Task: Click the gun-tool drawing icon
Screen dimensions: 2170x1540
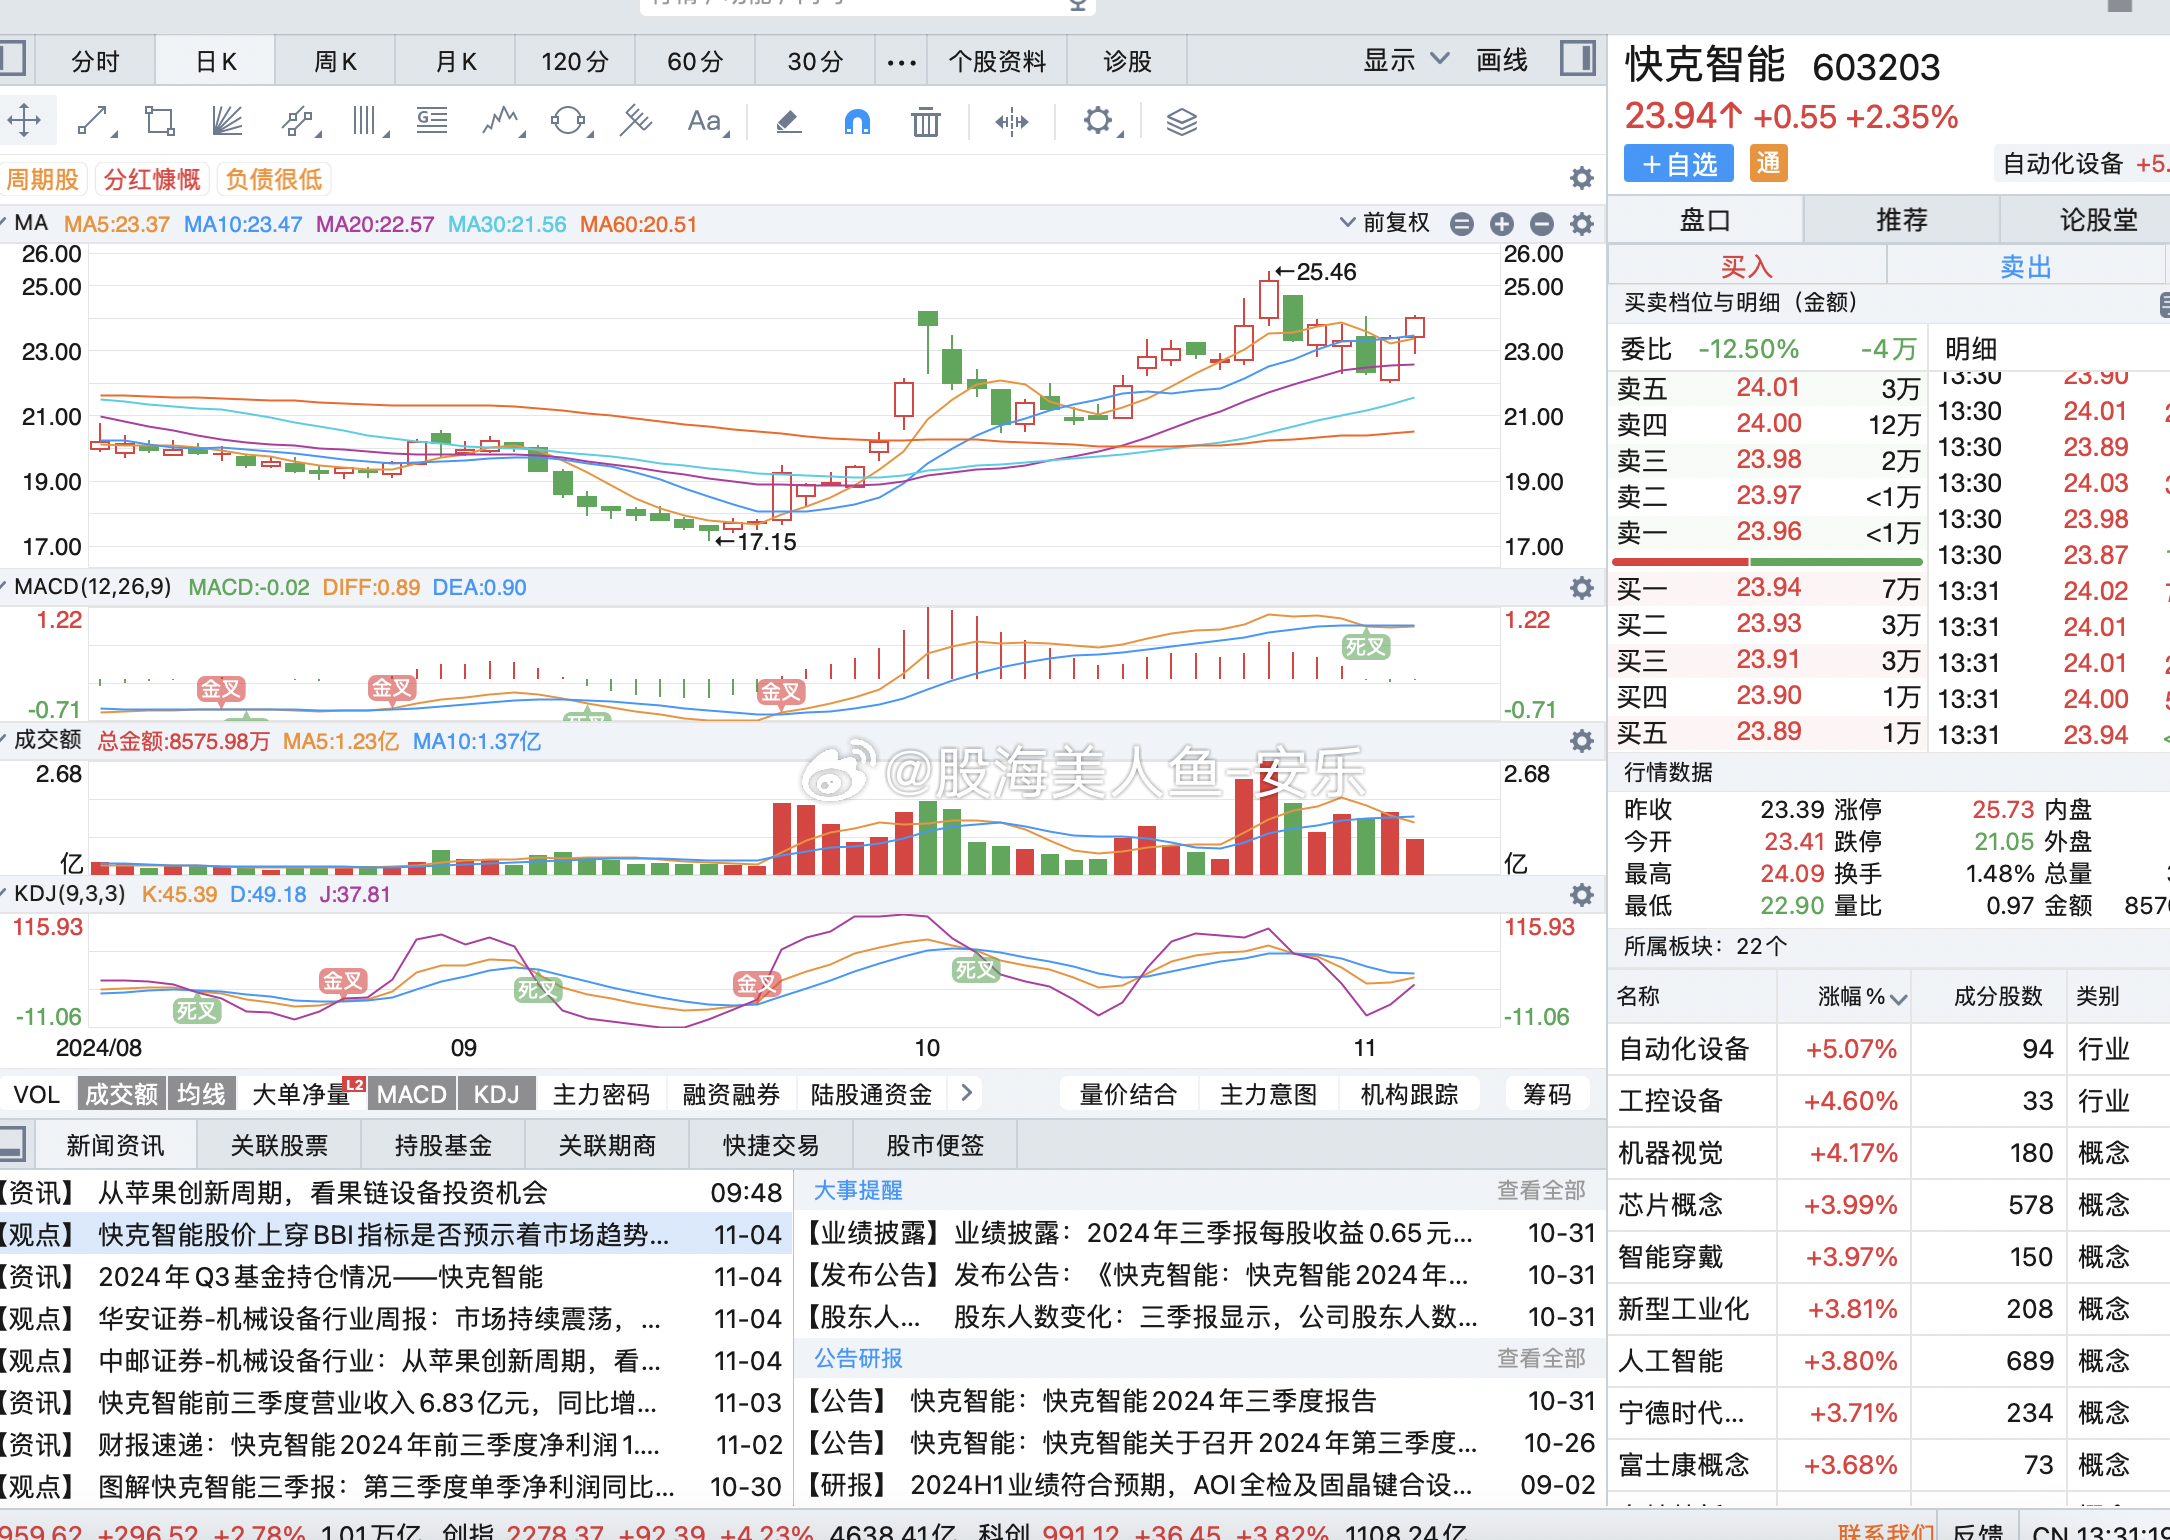Action: click(635, 121)
